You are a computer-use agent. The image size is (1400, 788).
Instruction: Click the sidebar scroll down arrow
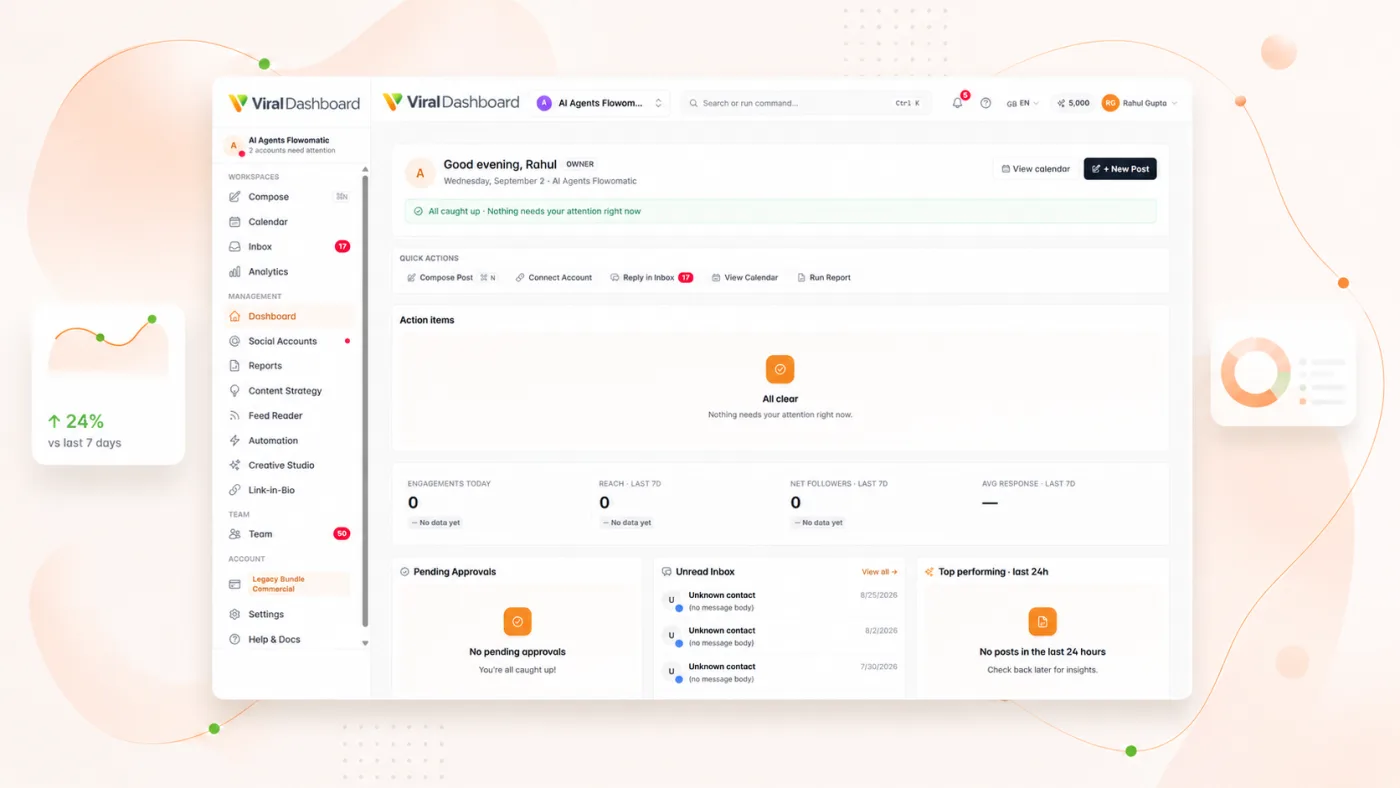365,643
